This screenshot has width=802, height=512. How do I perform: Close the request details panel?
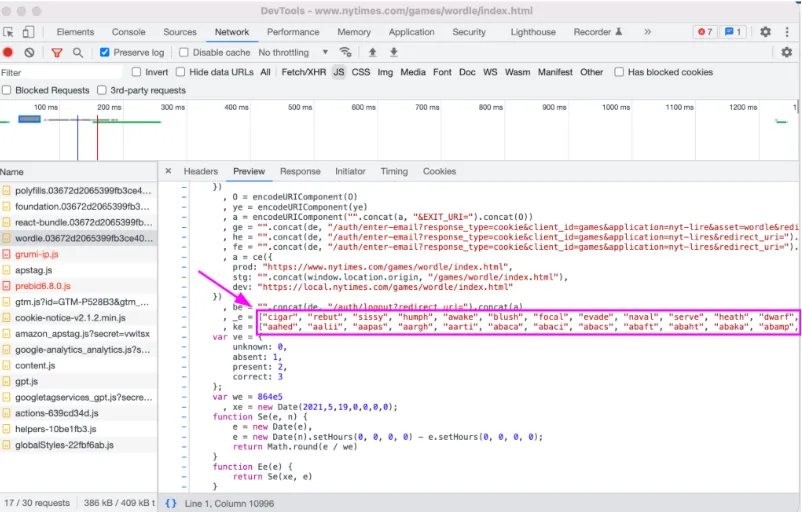click(168, 171)
